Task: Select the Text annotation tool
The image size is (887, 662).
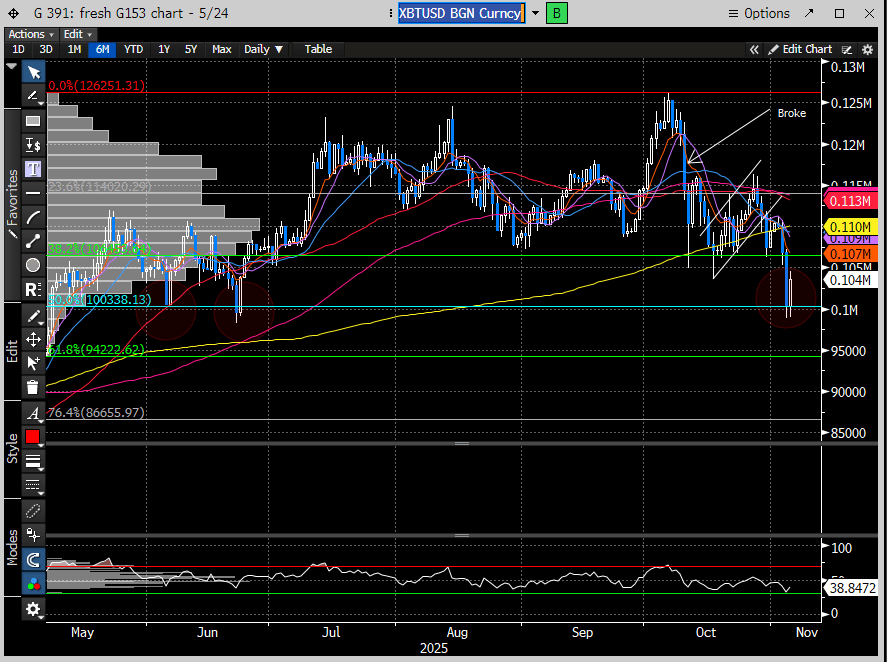Action: click(x=33, y=168)
